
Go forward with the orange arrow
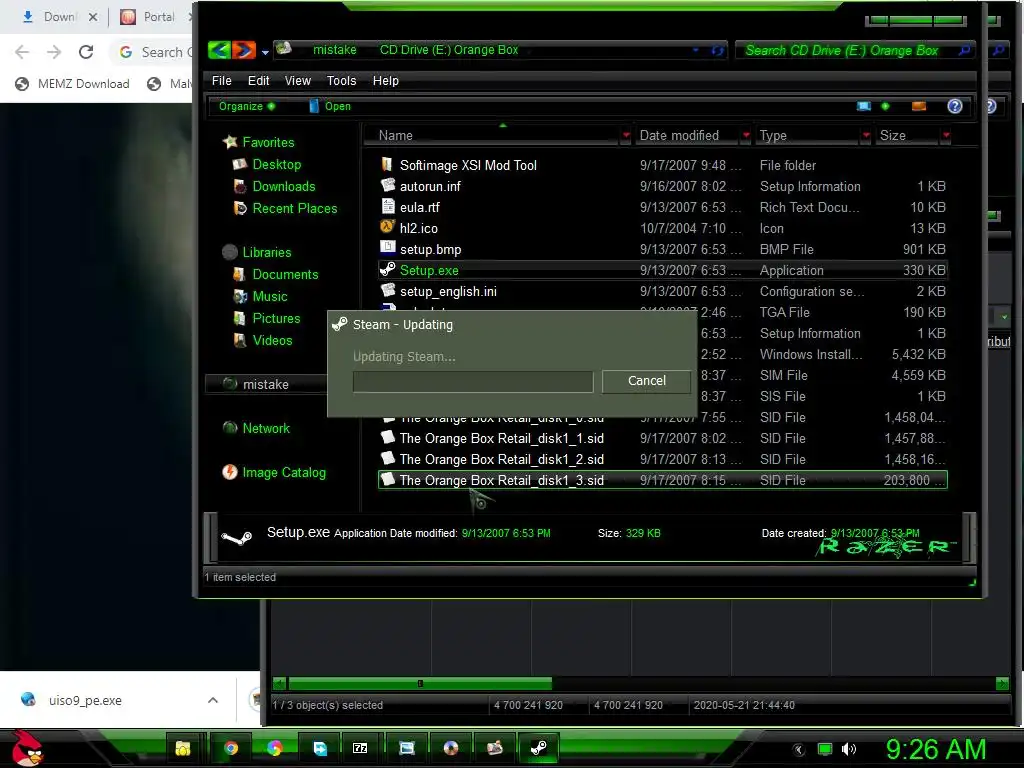pos(244,50)
